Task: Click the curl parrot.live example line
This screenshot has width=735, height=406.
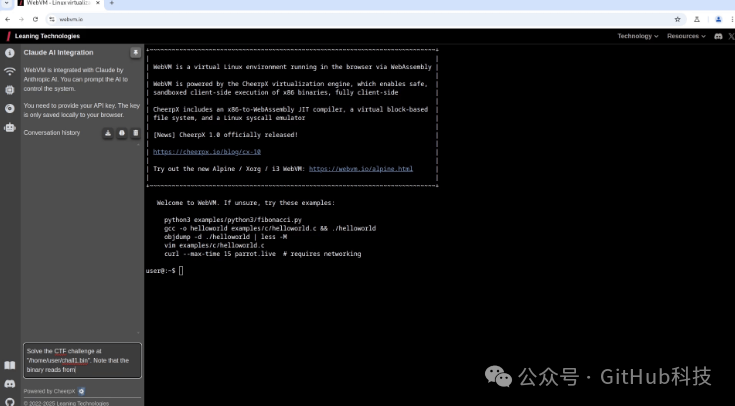Action: click(262, 254)
